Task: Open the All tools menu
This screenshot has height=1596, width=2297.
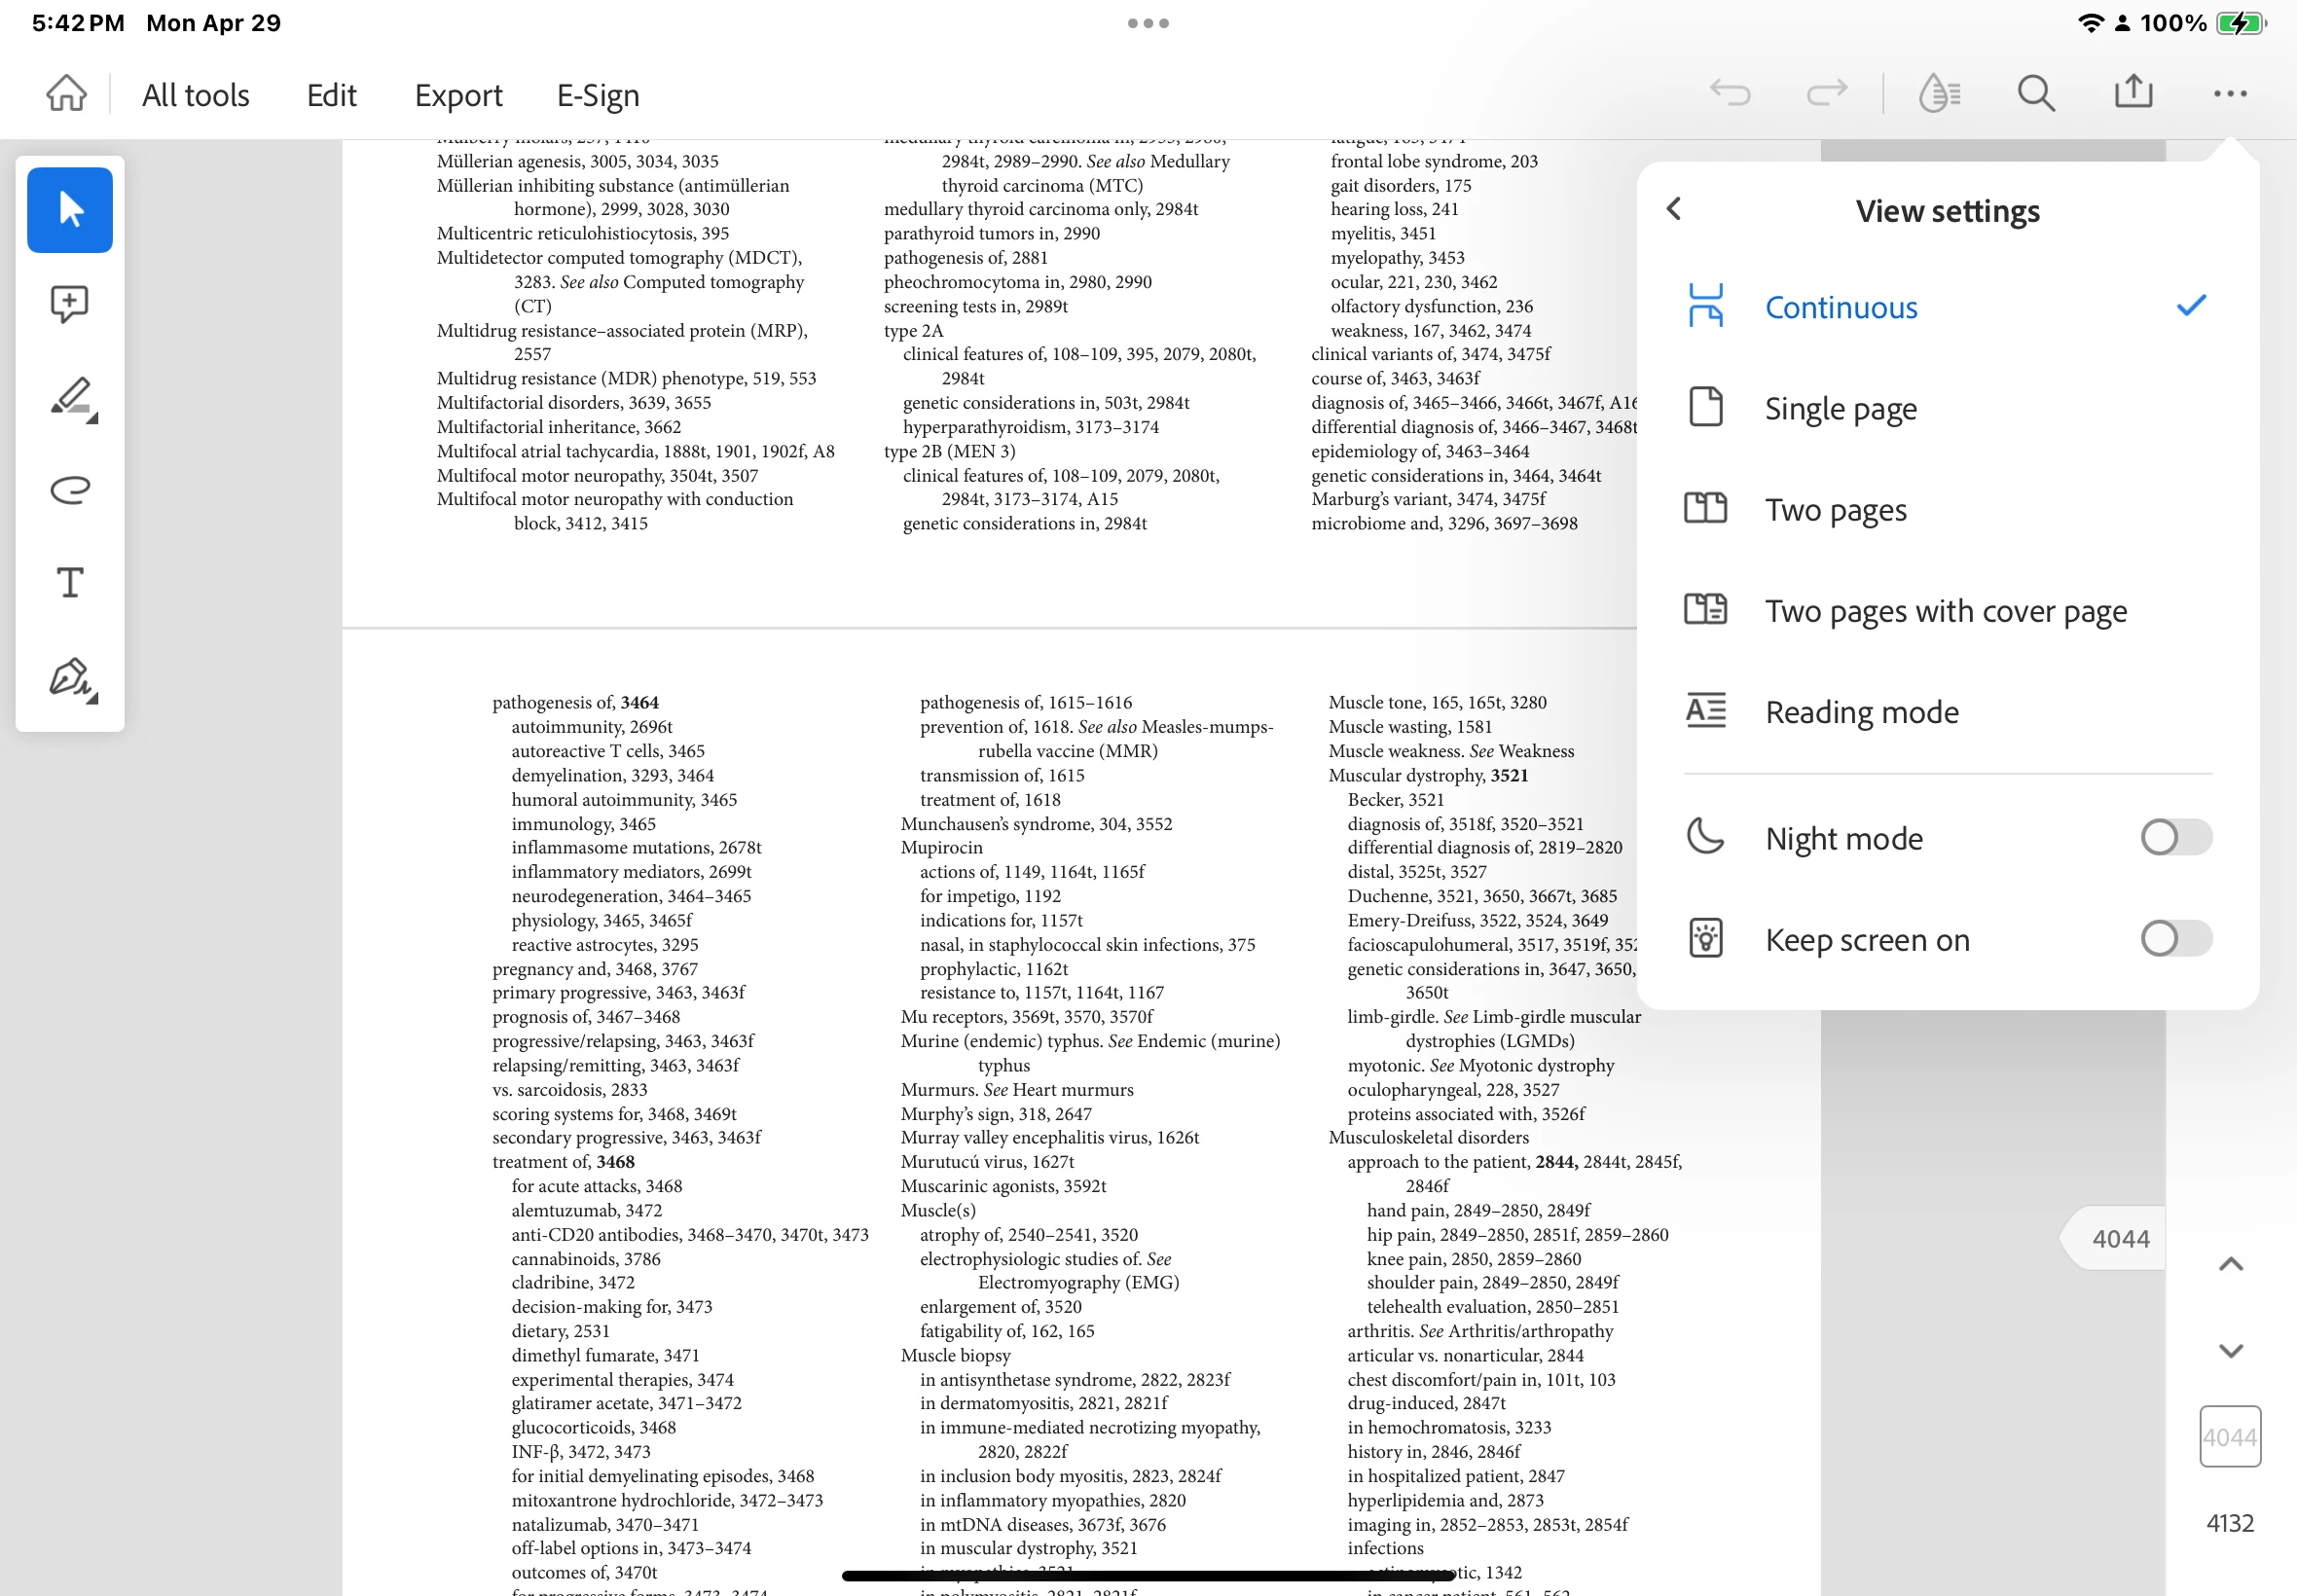Action: point(195,95)
